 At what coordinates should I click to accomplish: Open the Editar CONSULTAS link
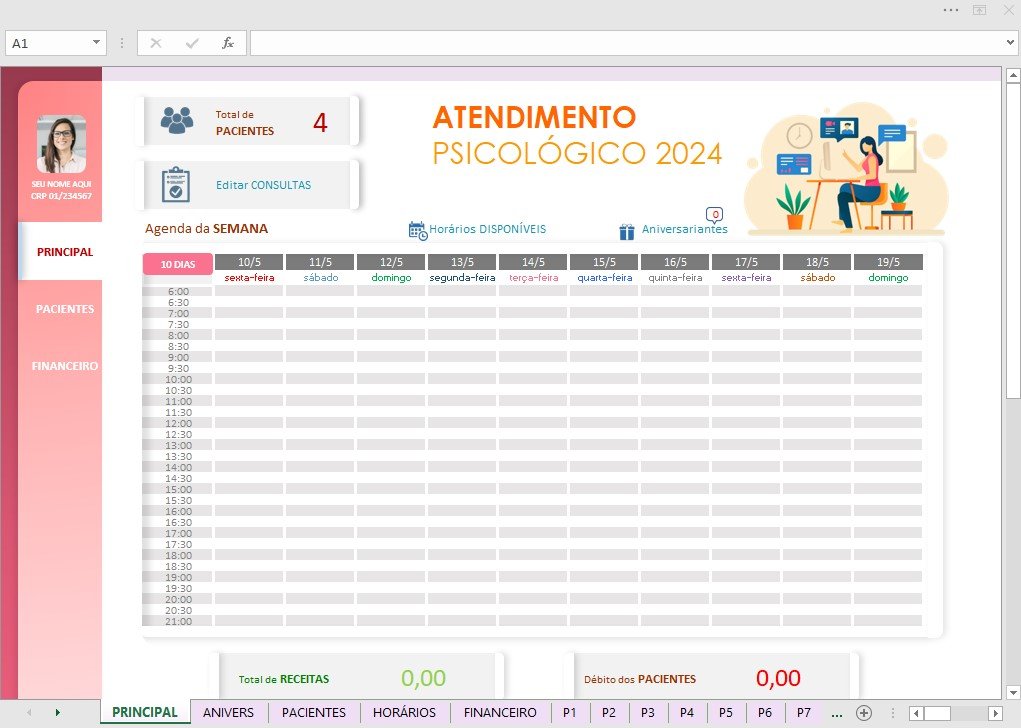263,185
